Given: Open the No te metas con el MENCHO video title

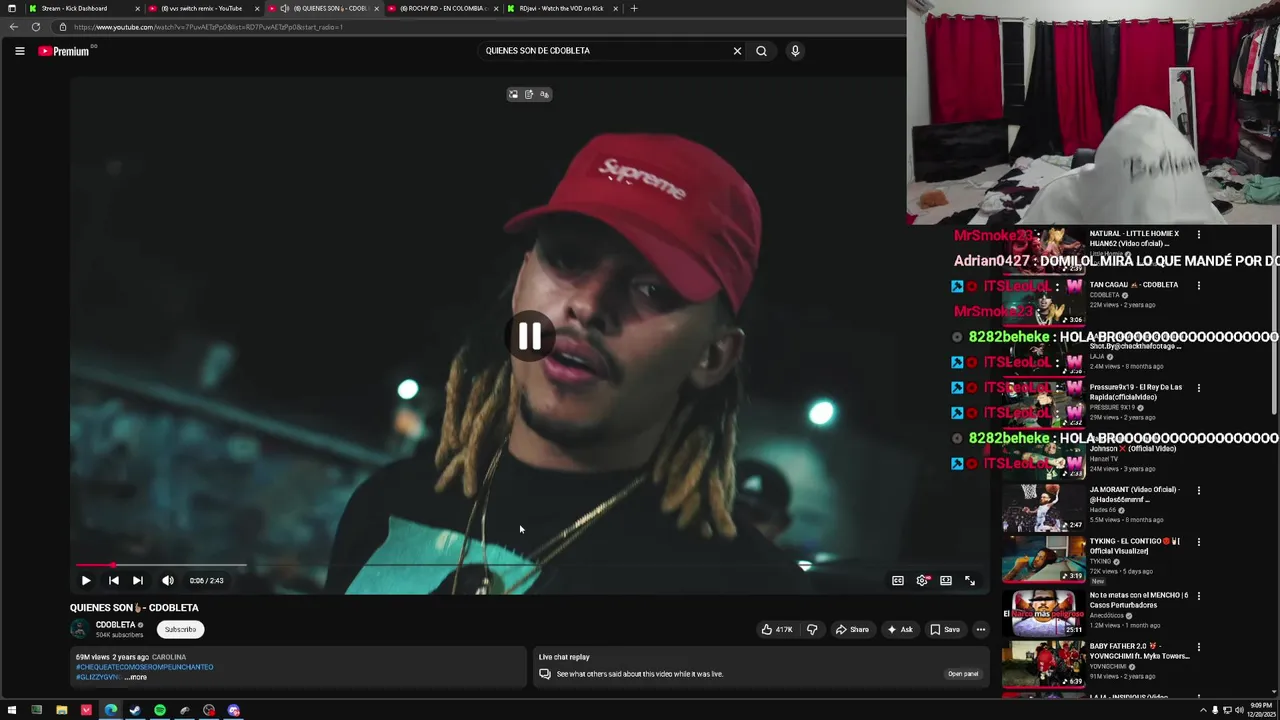Looking at the screenshot, I should tap(1139, 600).
